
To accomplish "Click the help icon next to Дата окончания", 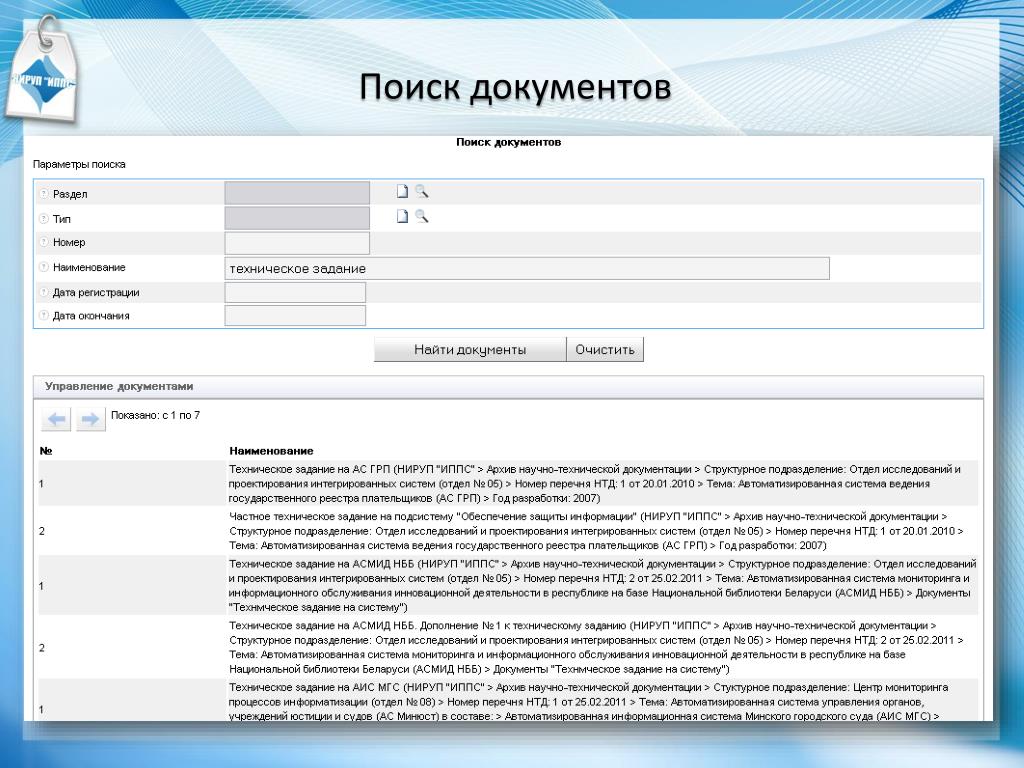I will (x=44, y=315).
